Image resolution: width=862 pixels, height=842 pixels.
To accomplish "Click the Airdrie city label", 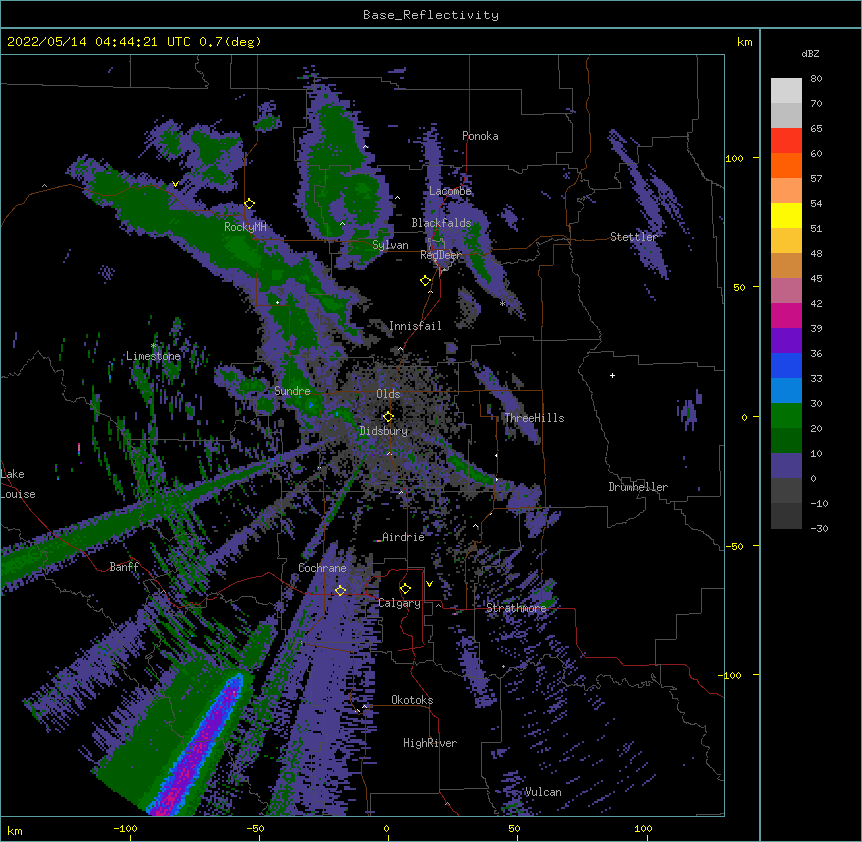I will pos(403,537).
